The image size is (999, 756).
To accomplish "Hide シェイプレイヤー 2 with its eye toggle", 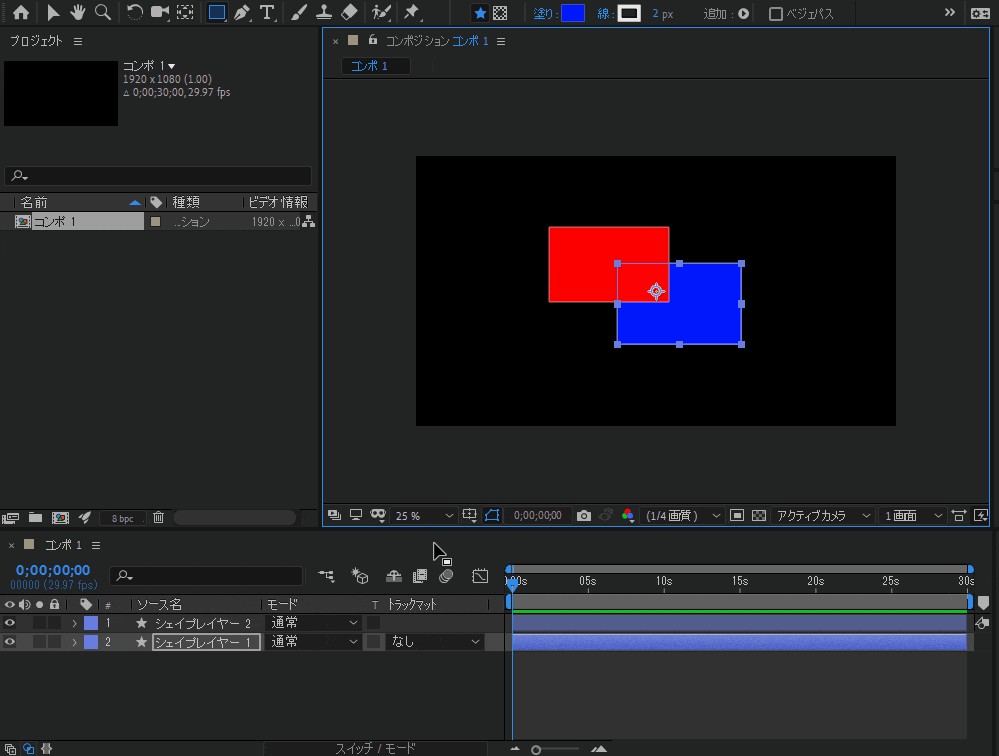I will pyautogui.click(x=8, y=621).
